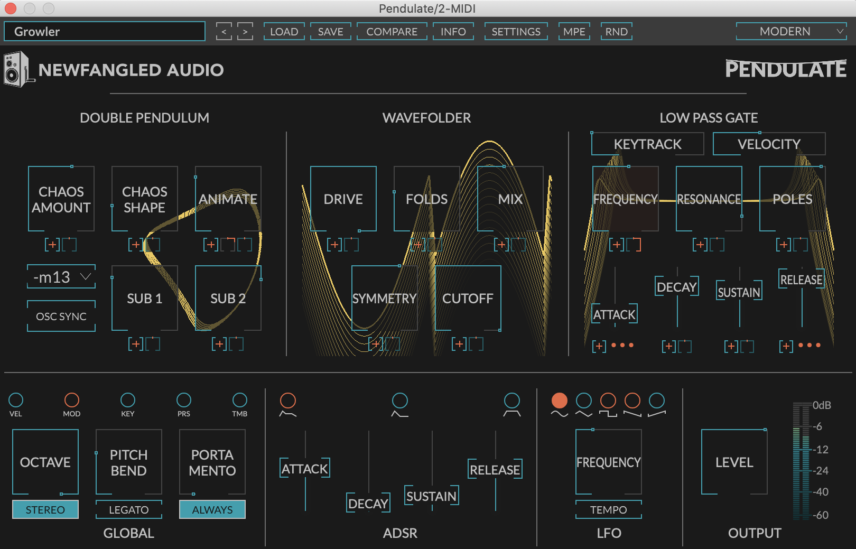
Task: Add modulation under Drive with plus
Action: (334, 244)
